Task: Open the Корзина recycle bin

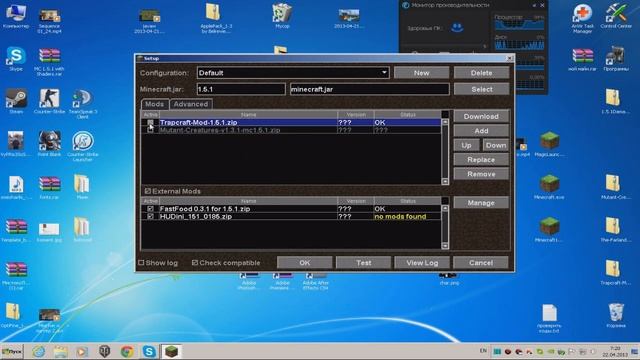Action: point(616,315)
